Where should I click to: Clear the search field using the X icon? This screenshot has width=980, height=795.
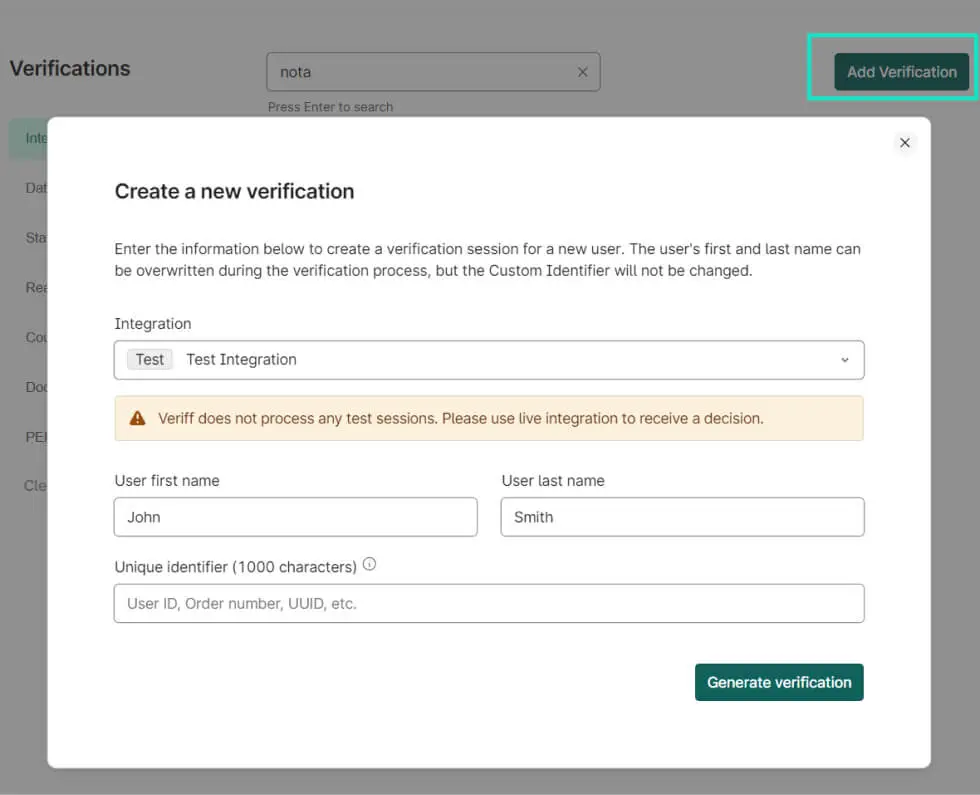[583, 71]
